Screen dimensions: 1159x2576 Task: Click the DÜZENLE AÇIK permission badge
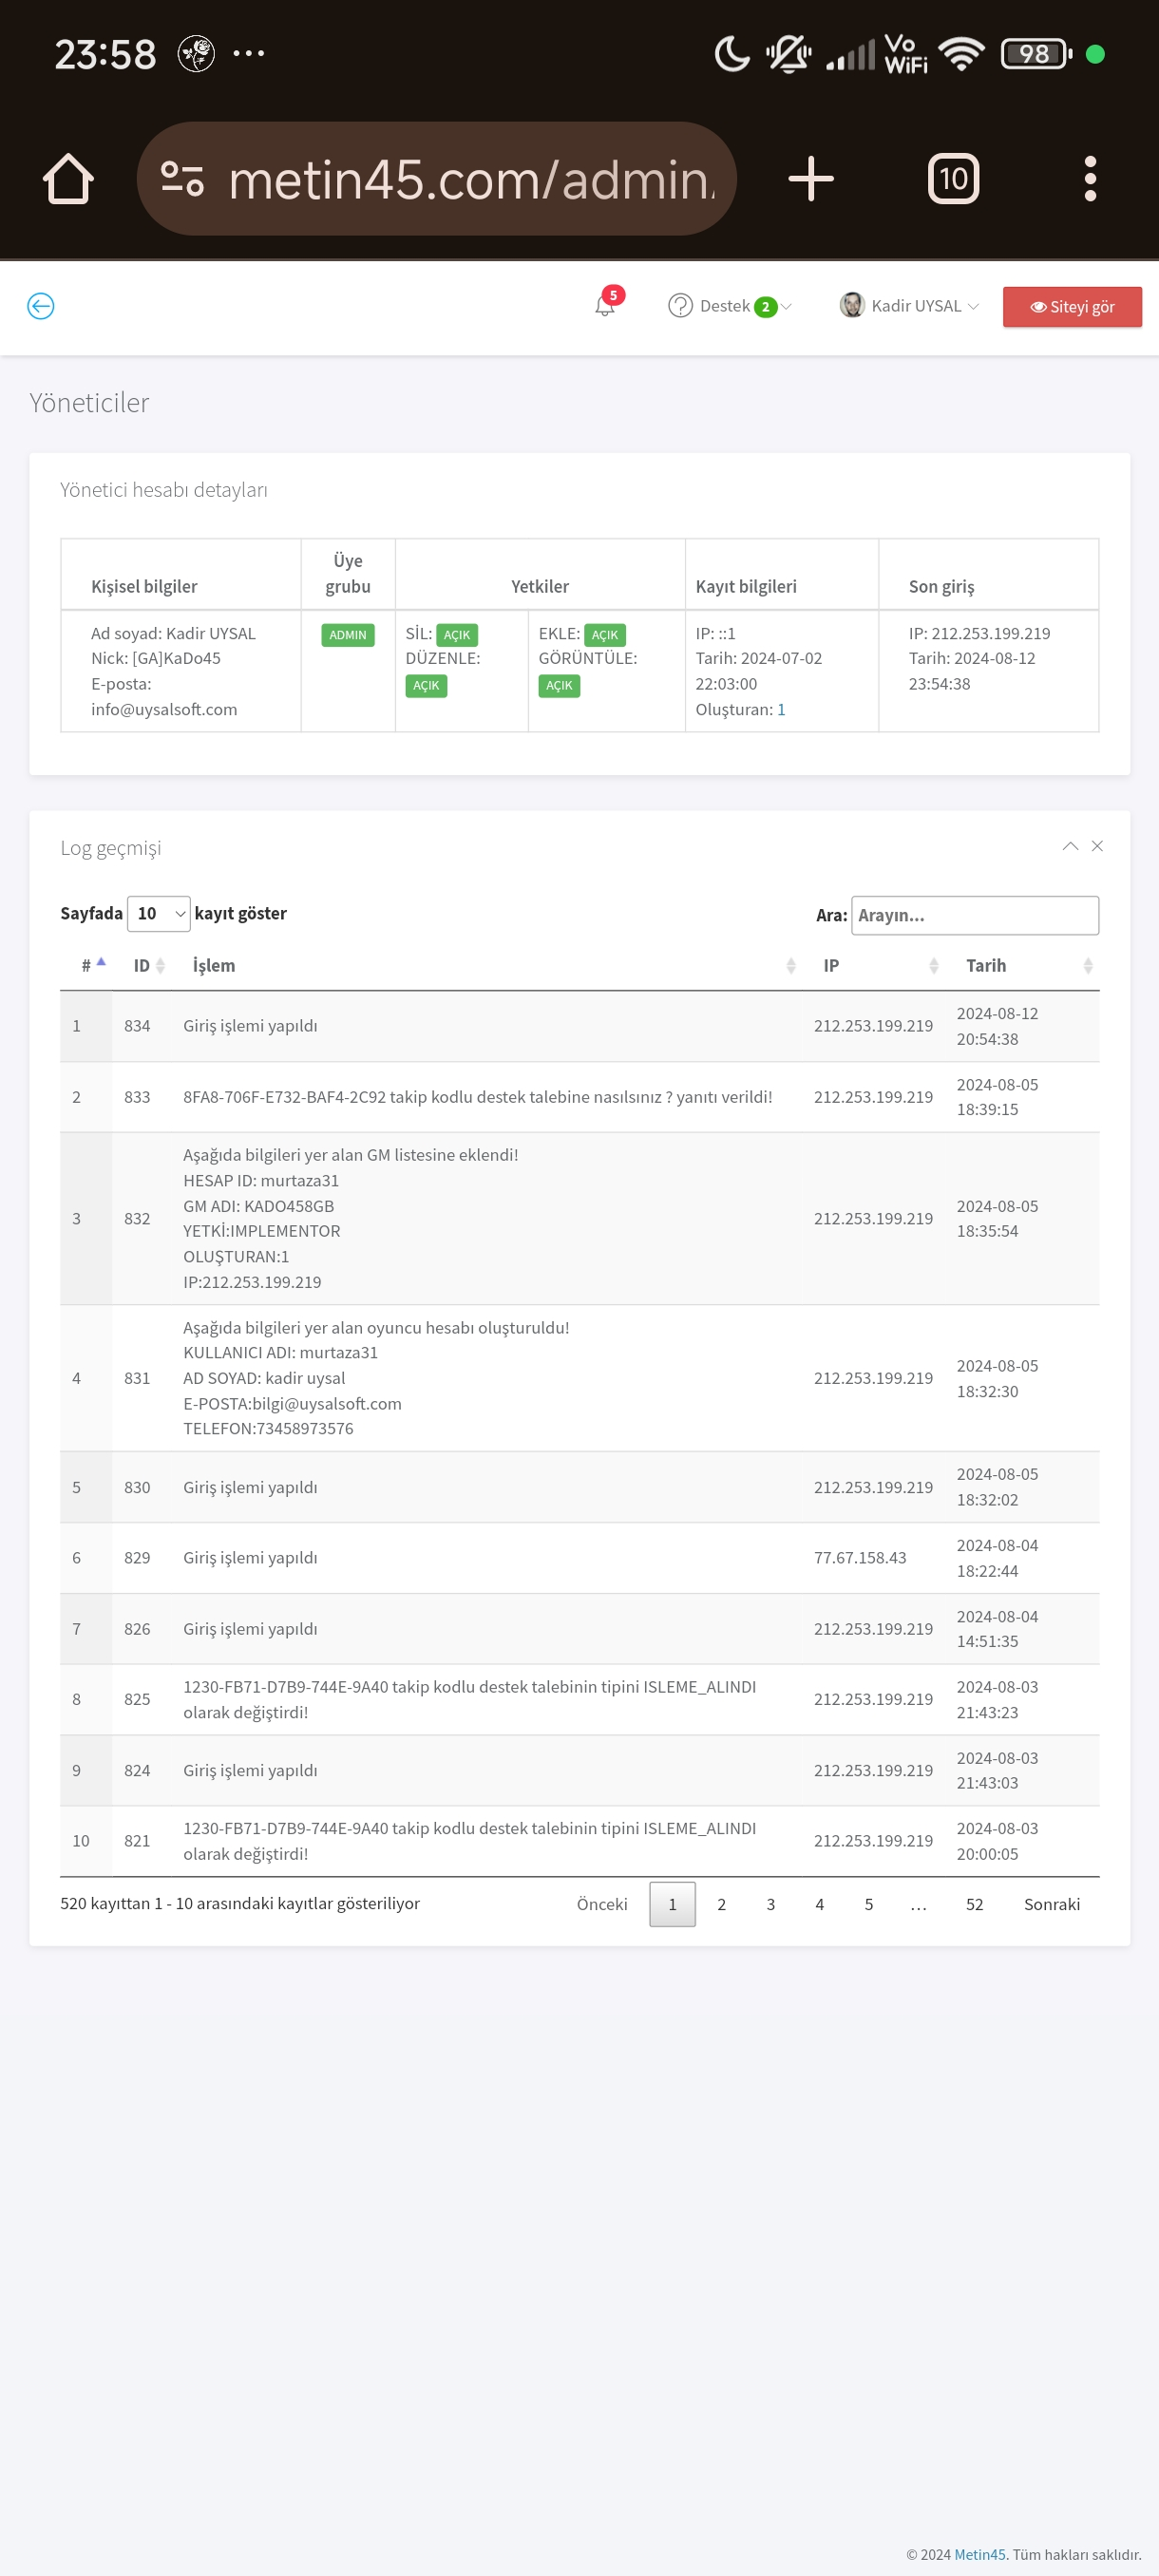tap(426, 686)
